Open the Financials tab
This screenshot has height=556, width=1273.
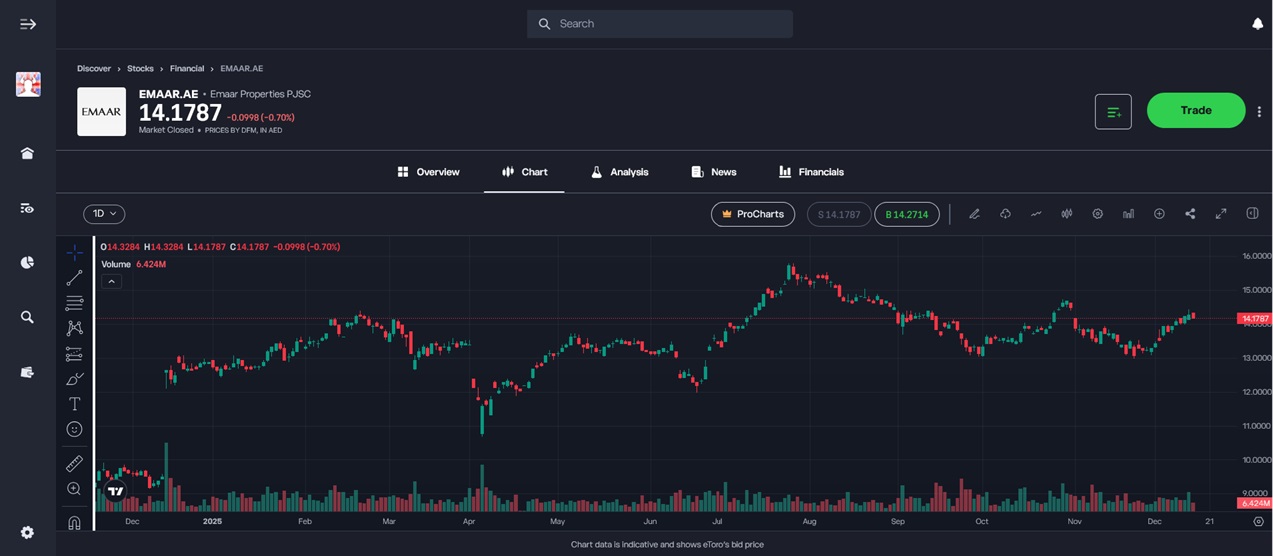tap(811, 172)
